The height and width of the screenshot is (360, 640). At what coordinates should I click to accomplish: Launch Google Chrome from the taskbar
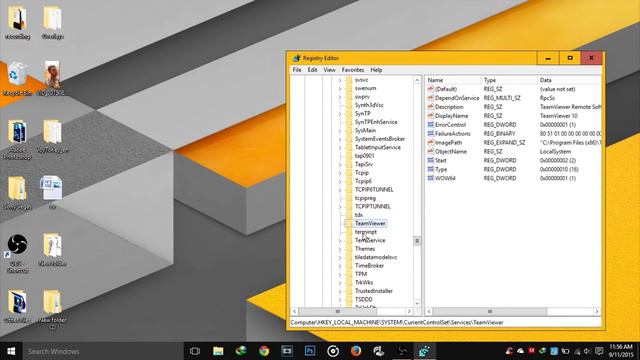tap(264, 351)
